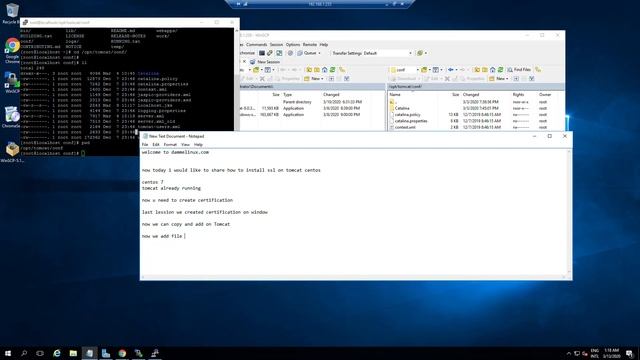This screenshot has width=640, height=360.
Task: Sort remote files by Owner column
Action: (545, 95)
